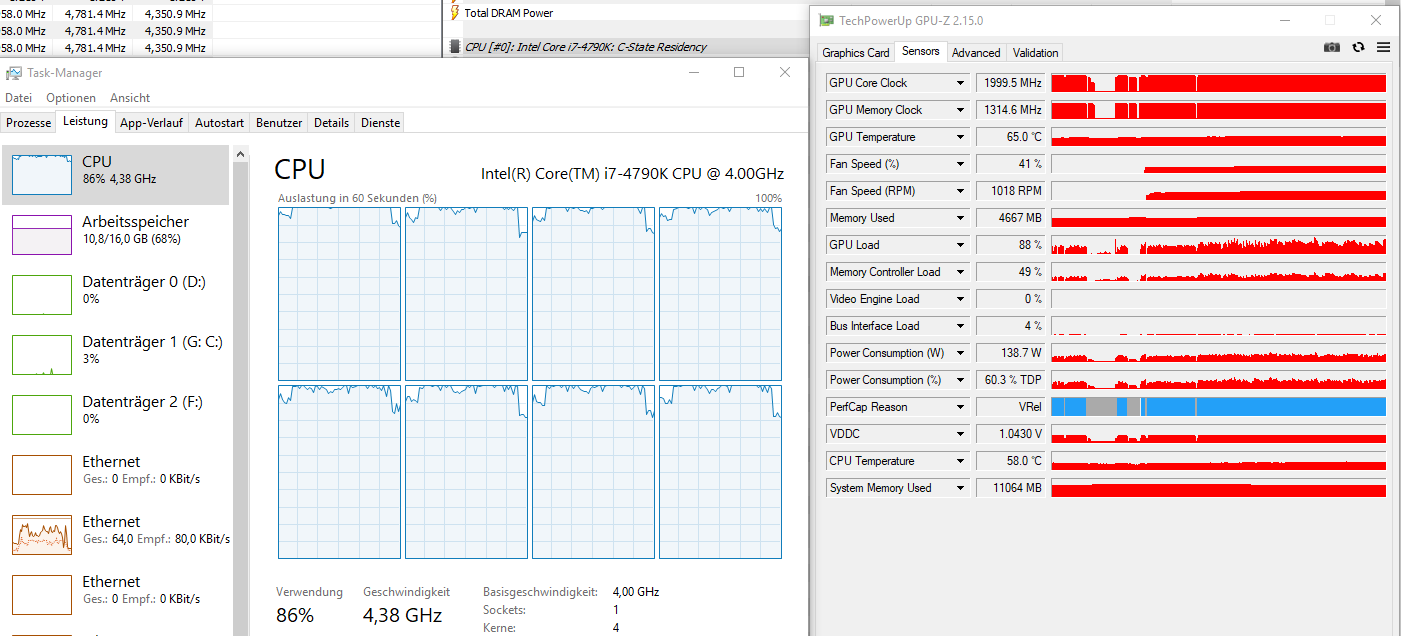1401x636 pixels.
Task: Click the GPU Core Clock history graph
Action: (x=1219, y=83)
